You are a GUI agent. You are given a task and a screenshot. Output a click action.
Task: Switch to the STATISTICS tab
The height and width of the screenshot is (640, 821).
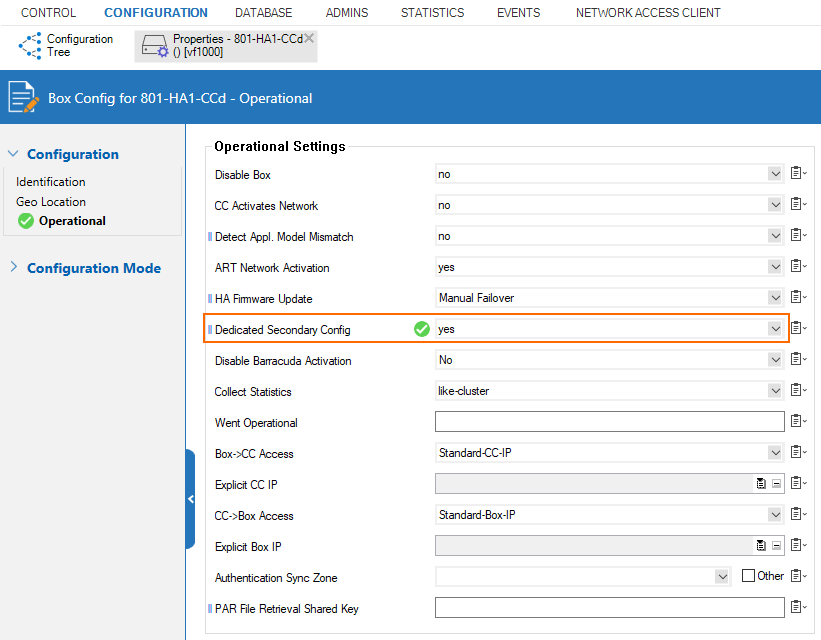coord(432,13)
